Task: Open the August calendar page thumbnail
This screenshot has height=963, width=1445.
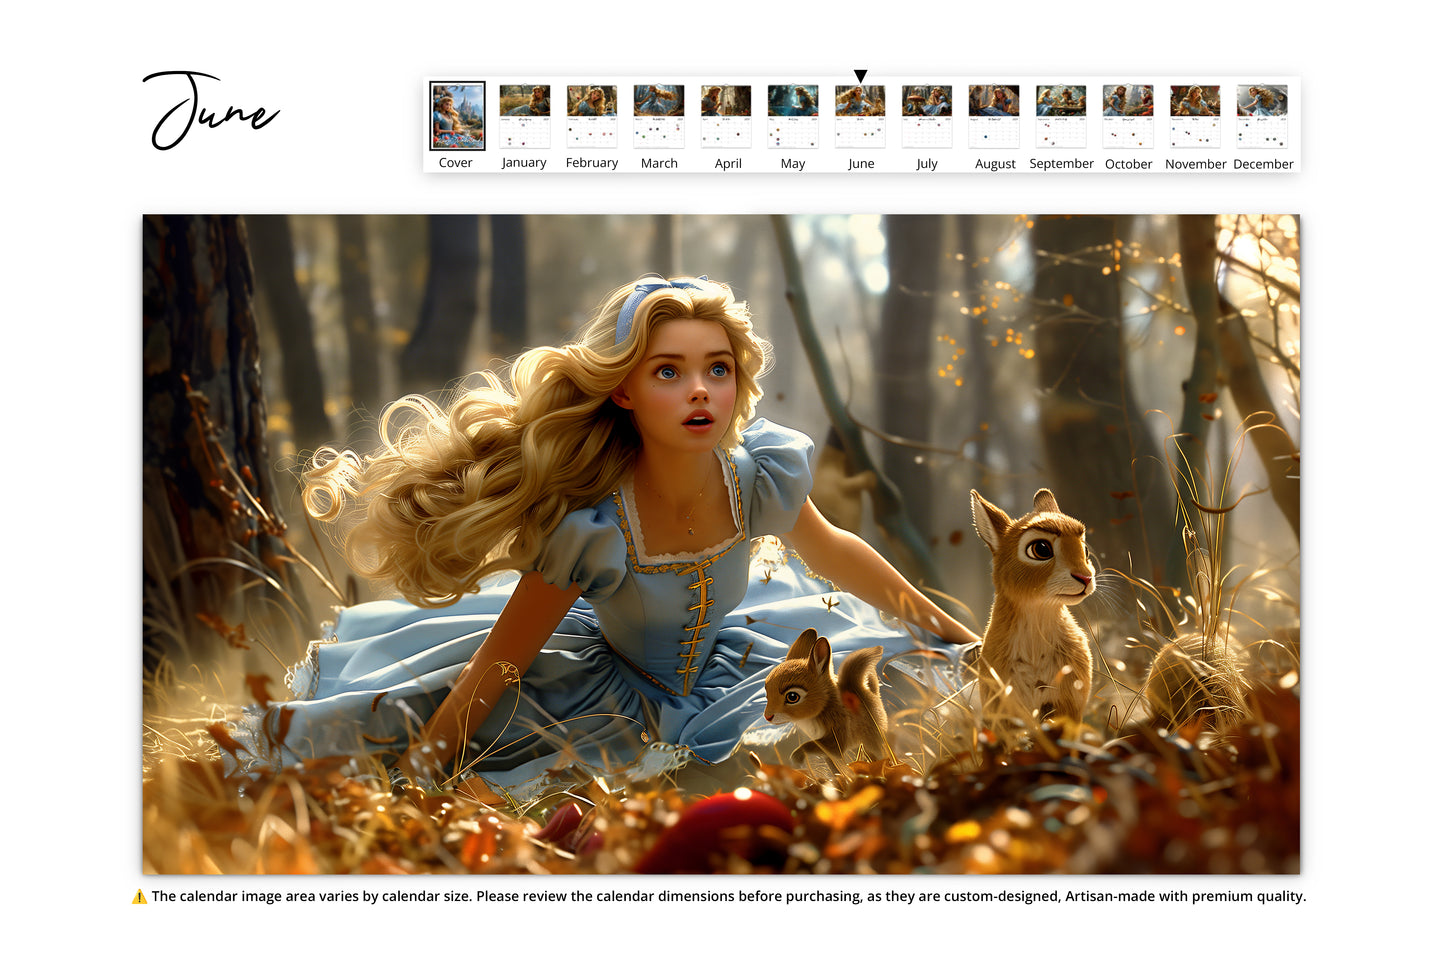Action: pyautogui.click(x=994, y=116)
